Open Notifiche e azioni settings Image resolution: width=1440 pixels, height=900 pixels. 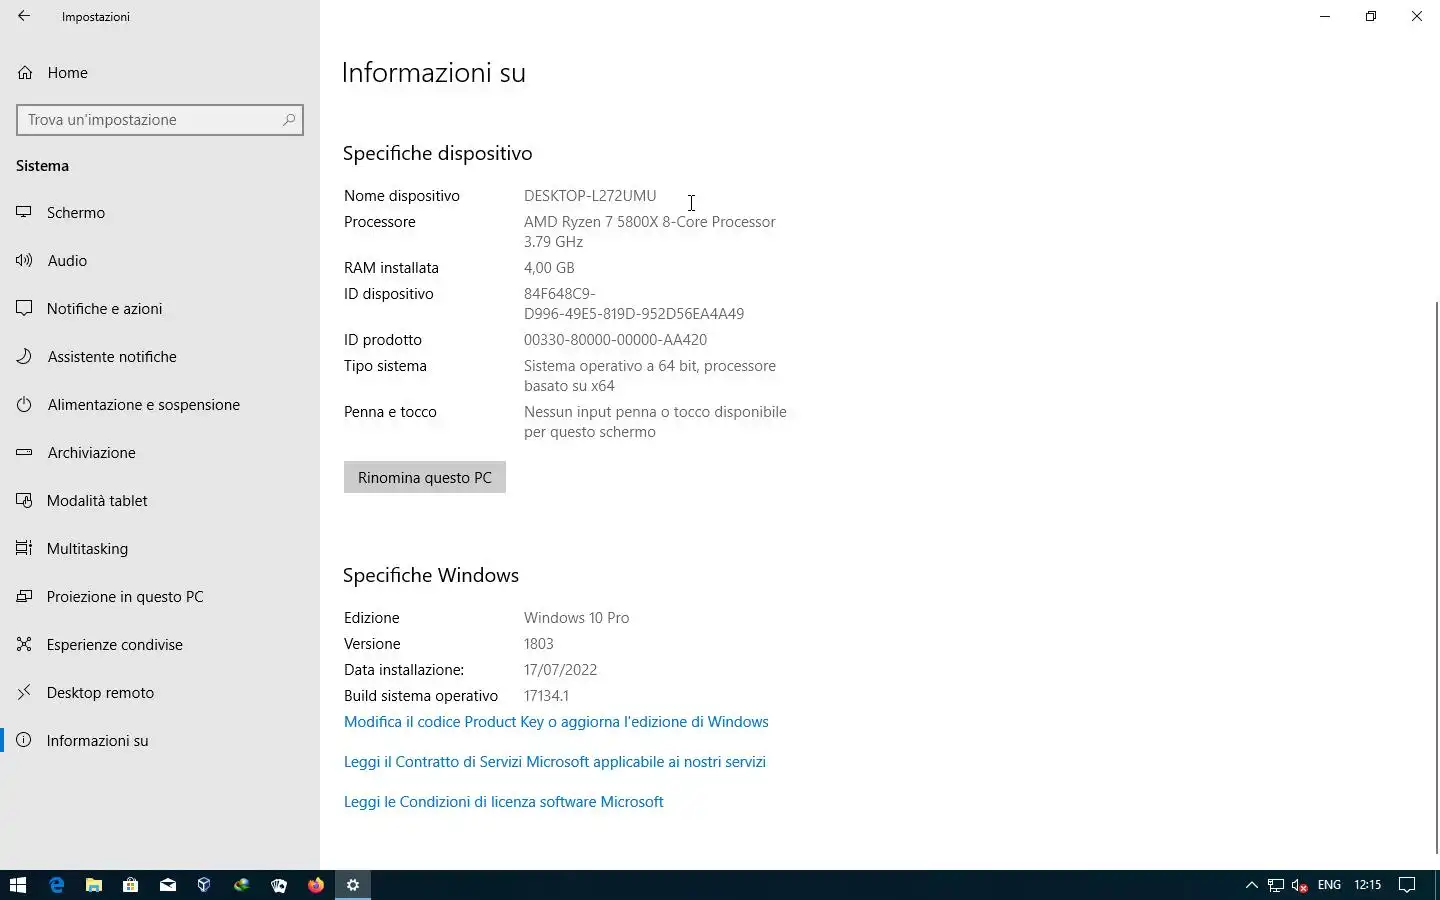pos(160,309)
